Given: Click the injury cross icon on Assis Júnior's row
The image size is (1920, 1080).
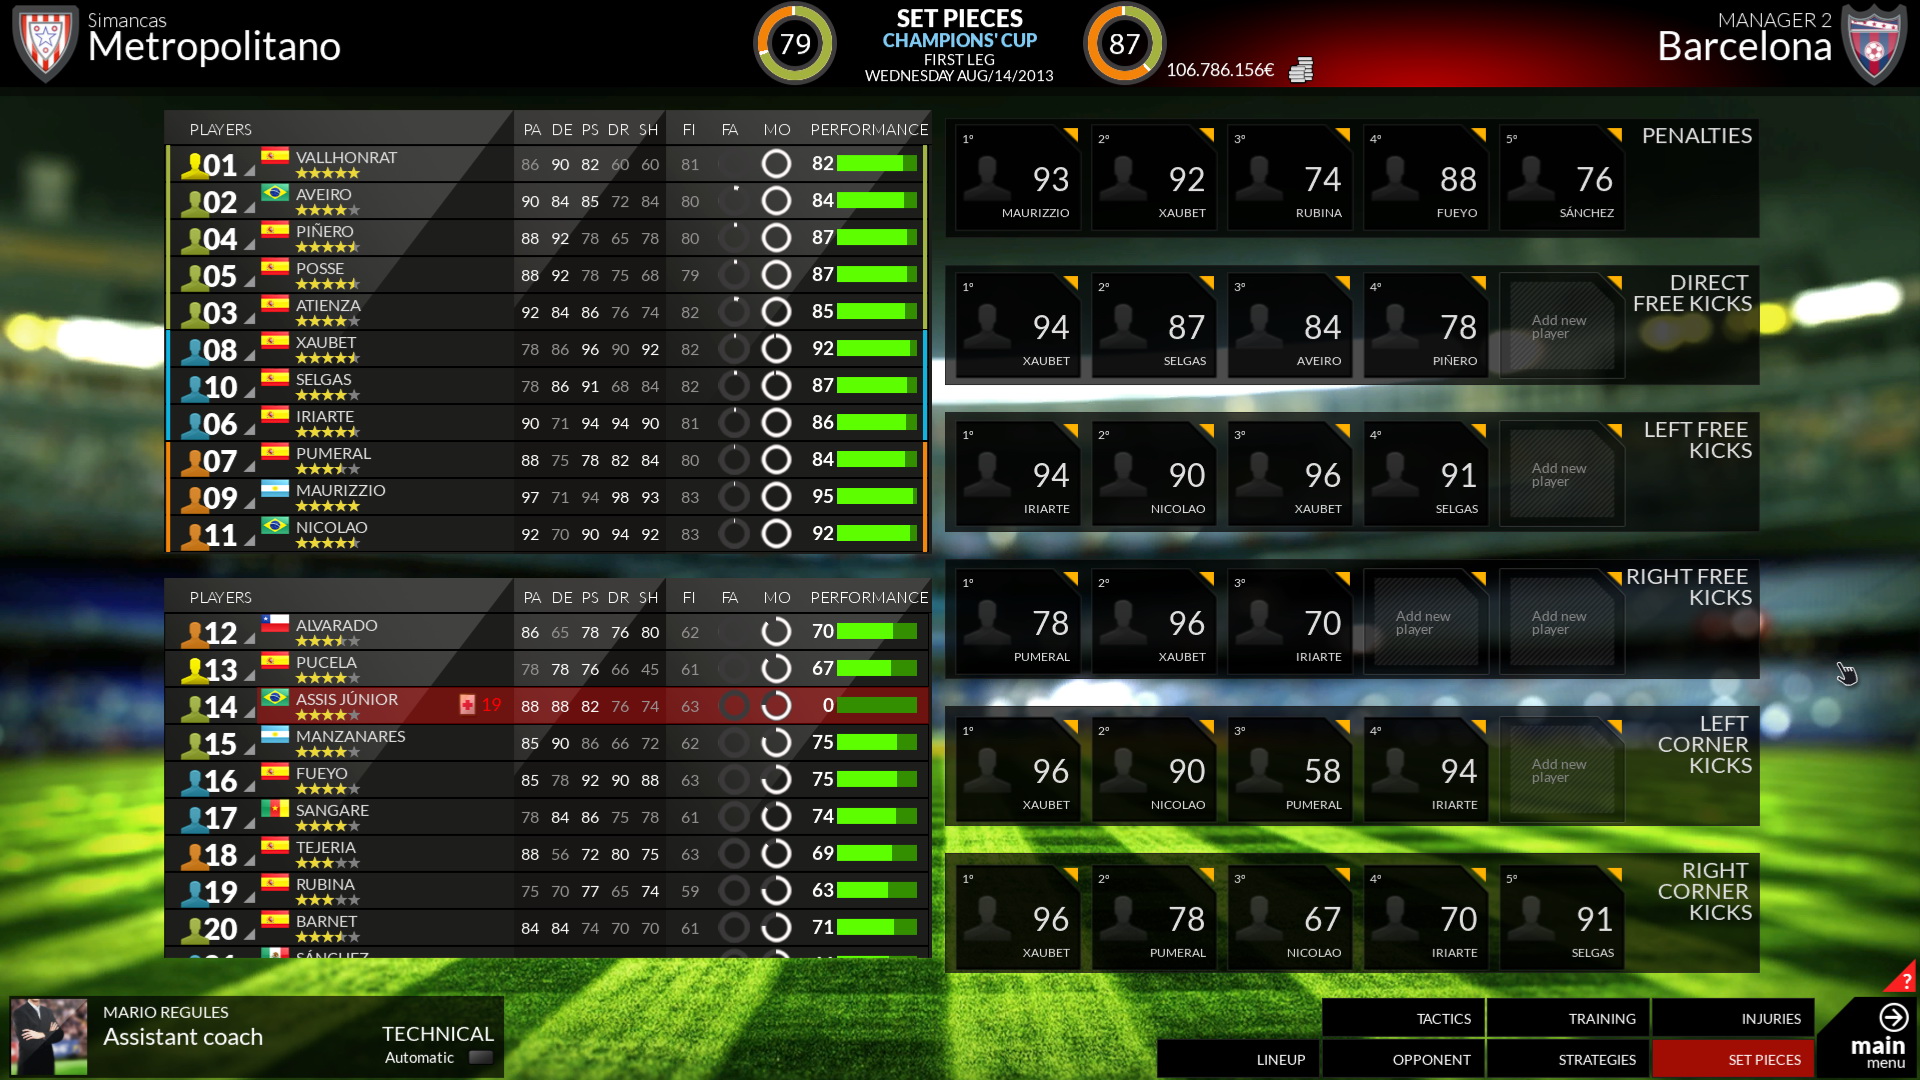Looking at the screenshot, I should coord(469,703).
